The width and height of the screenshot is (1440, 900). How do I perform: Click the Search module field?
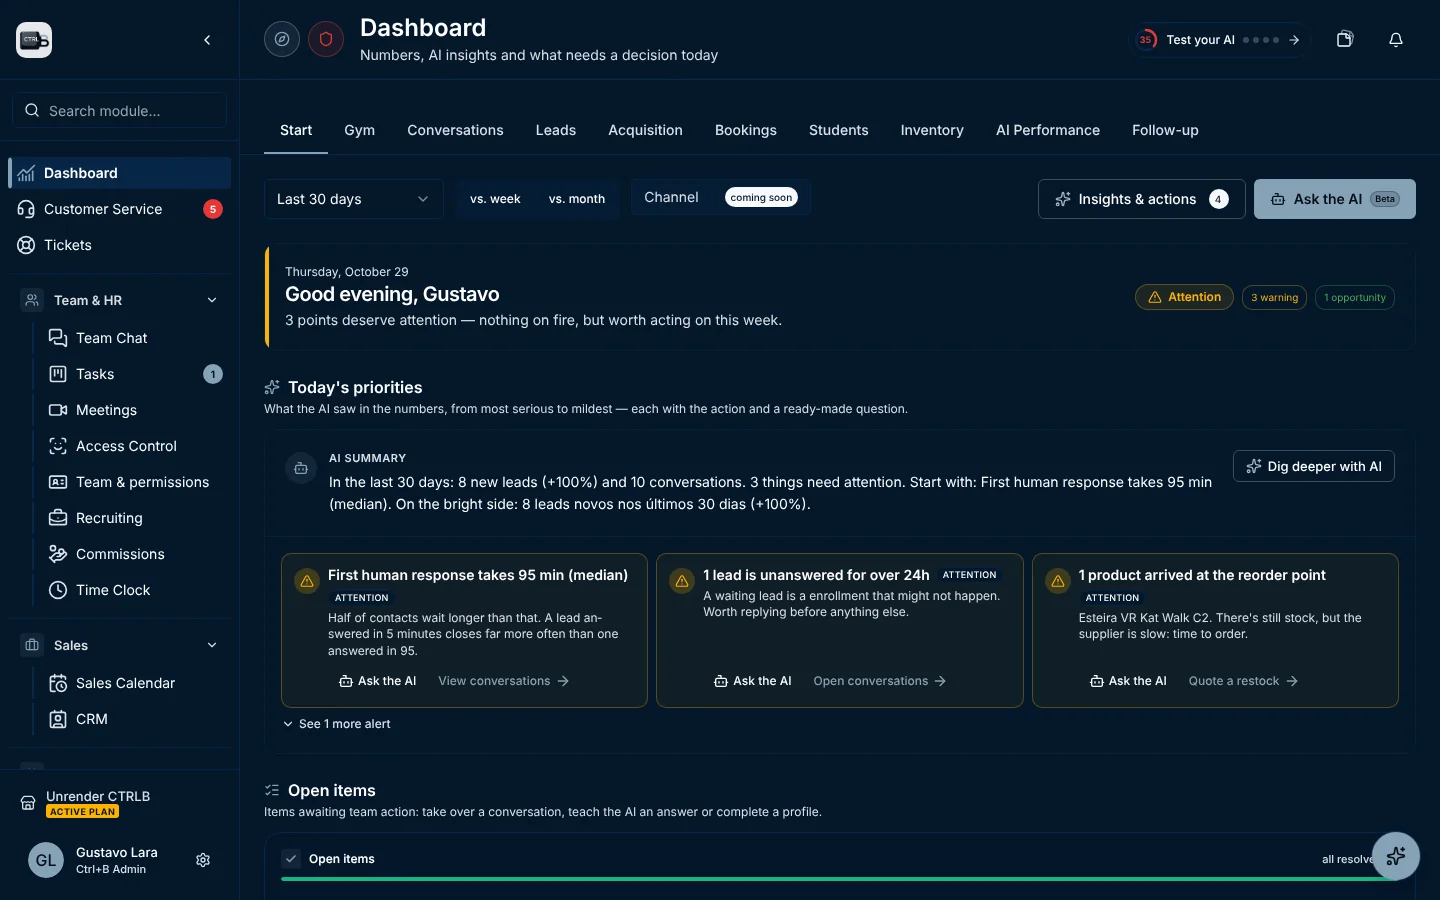120,111
